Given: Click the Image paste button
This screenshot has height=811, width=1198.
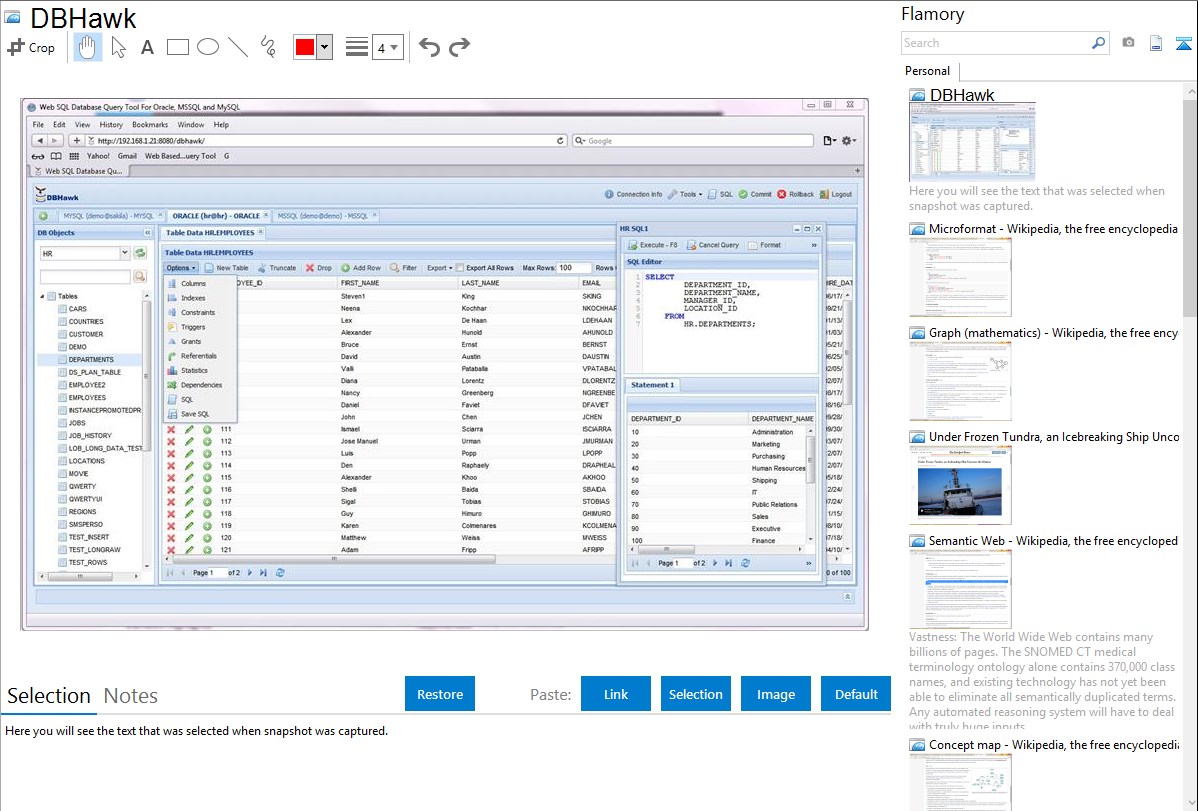Looking at the screenshot, I should [776, 694].
